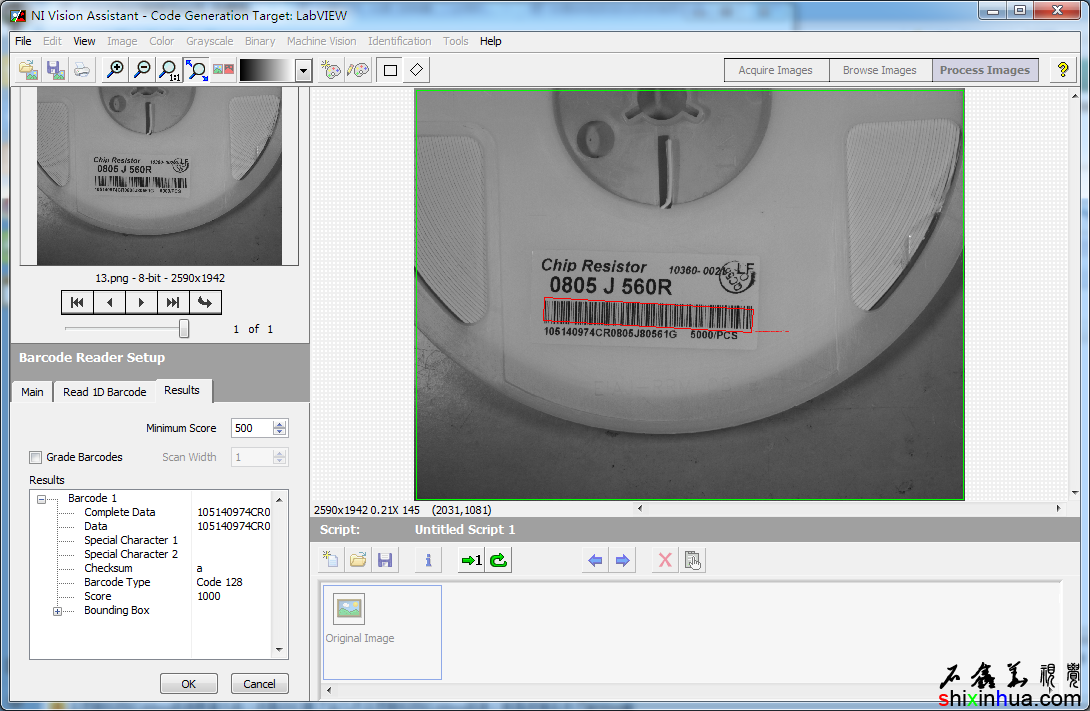This screenshot has height=711, width=1090.
Task: Click the Open Image toolbar icon
Action: point(28,70)
